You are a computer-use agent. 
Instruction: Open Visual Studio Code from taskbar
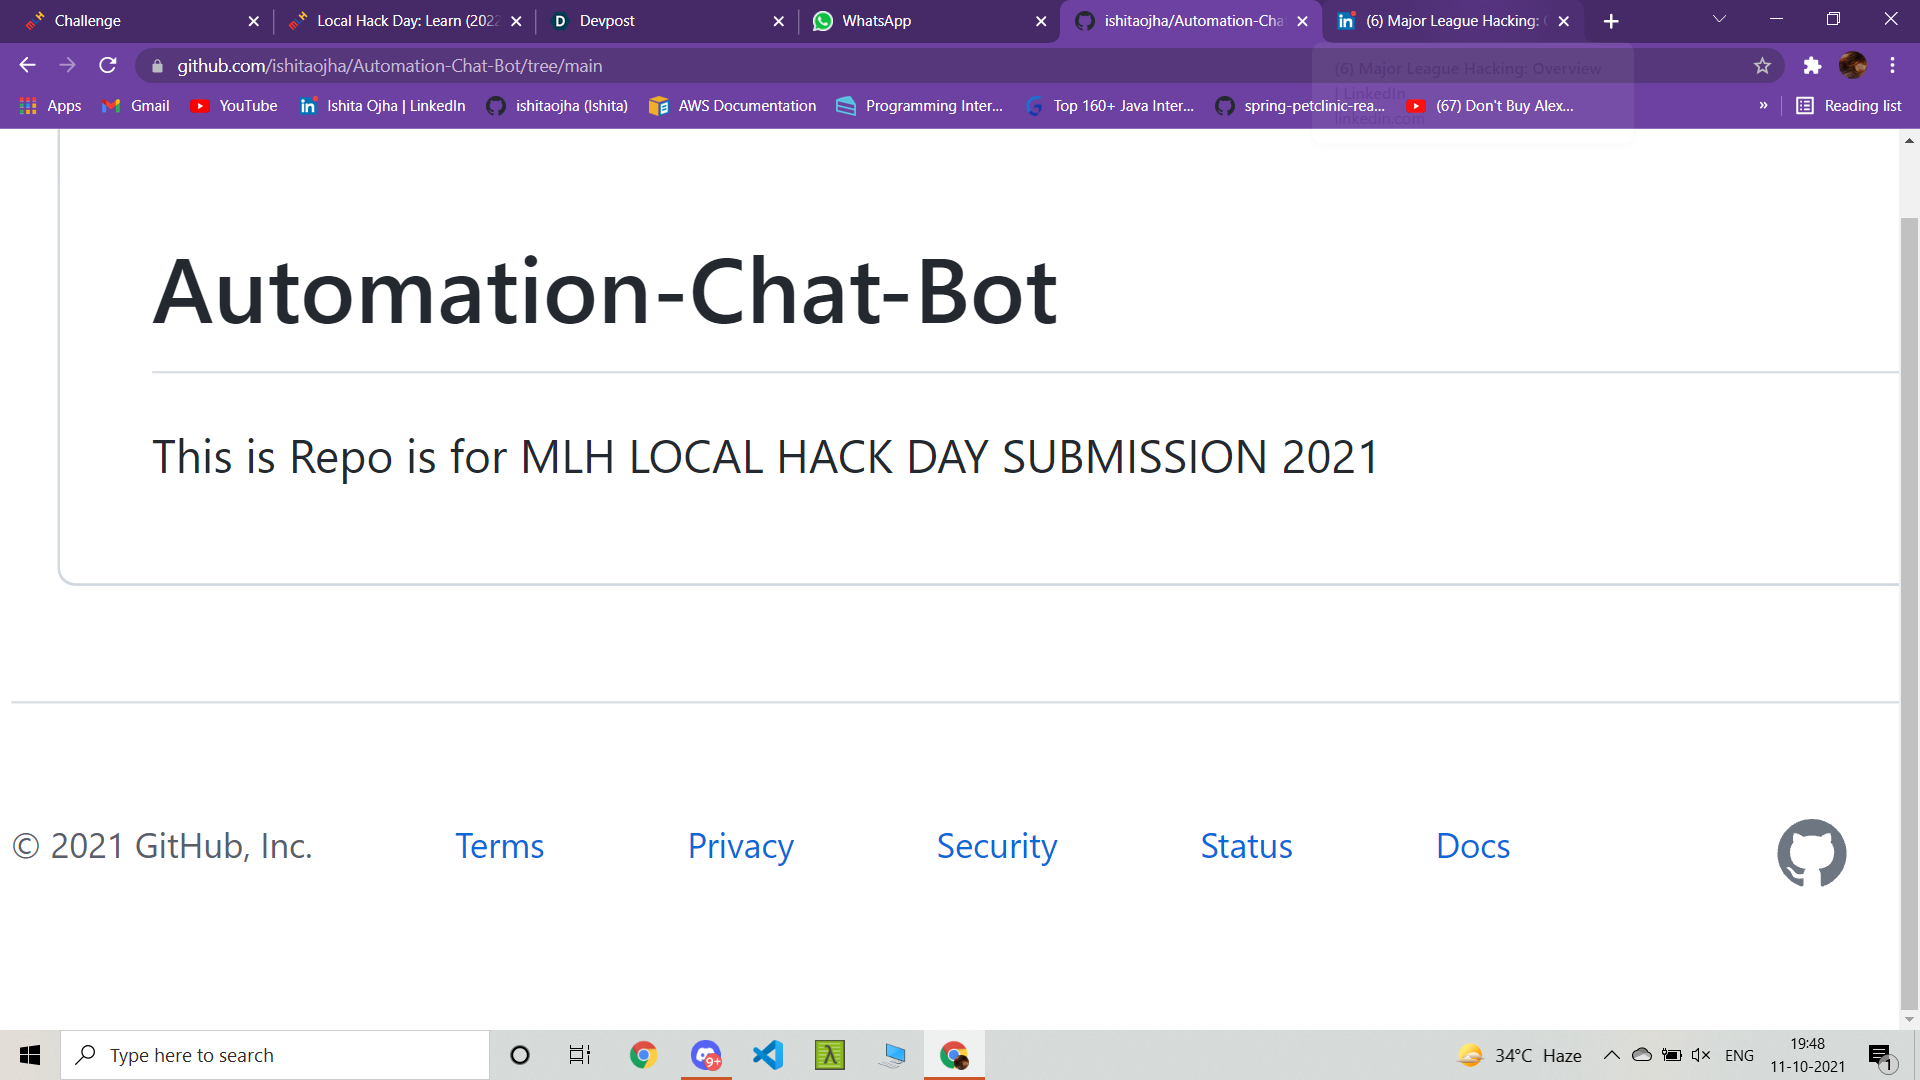coord(768,1055)
